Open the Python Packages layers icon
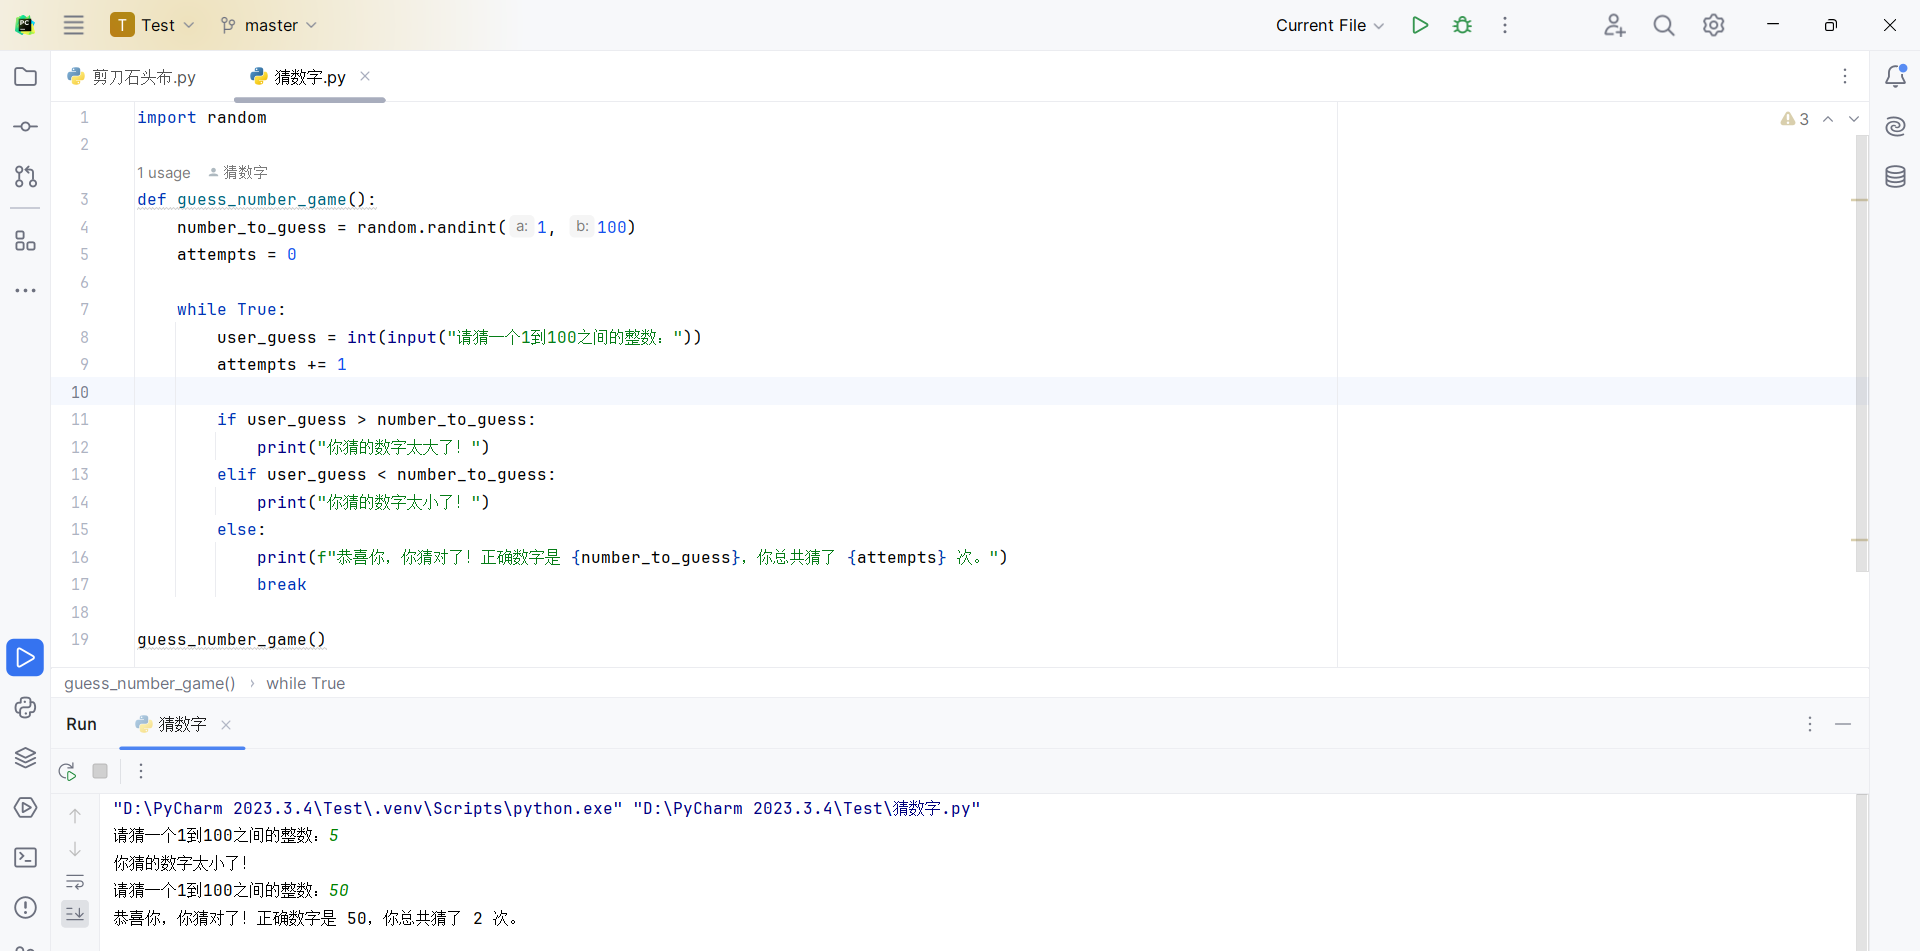 [25, 757]
